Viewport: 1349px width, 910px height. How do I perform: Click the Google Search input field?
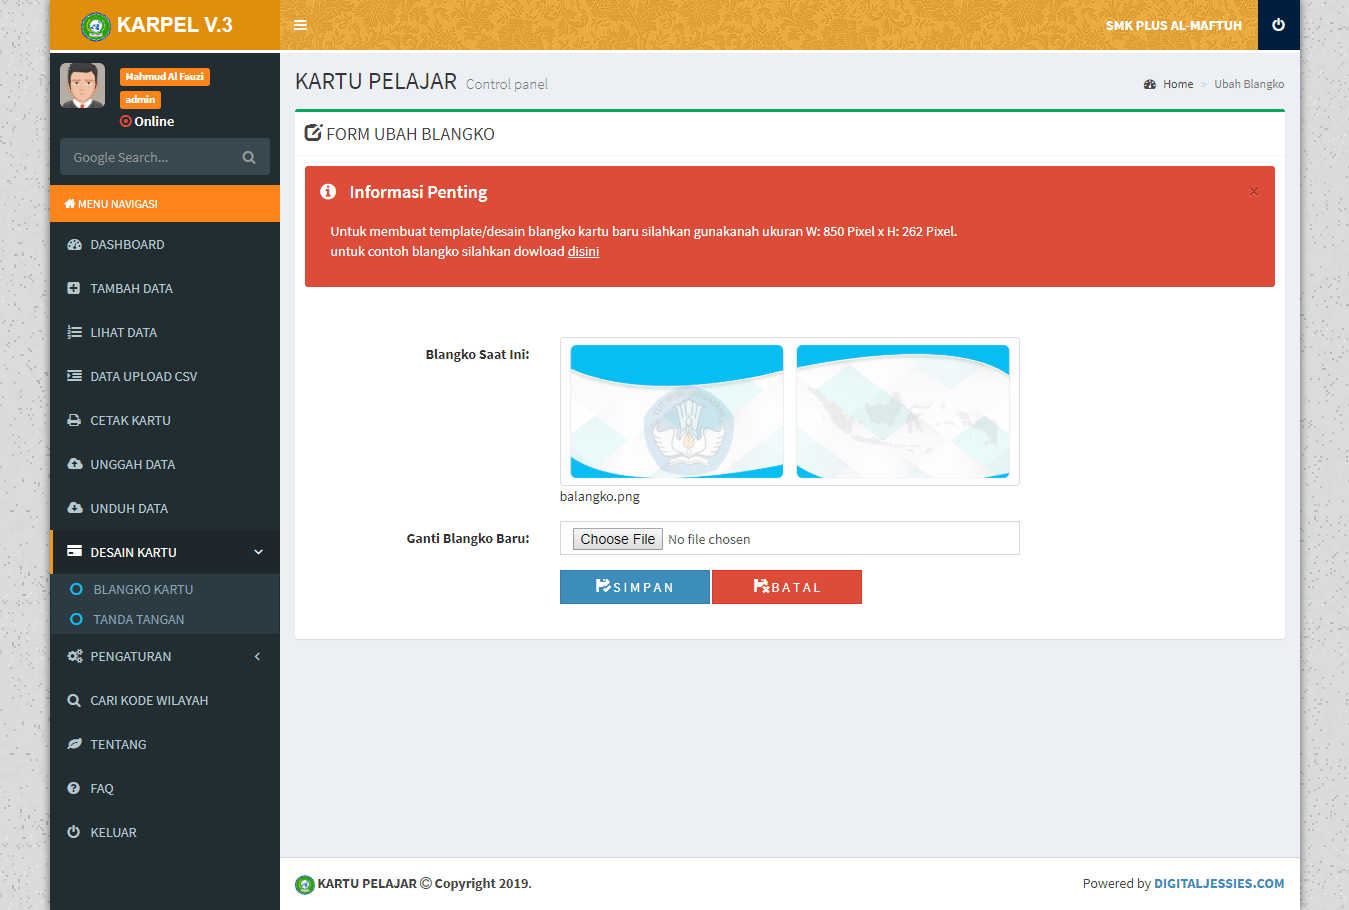150,157
